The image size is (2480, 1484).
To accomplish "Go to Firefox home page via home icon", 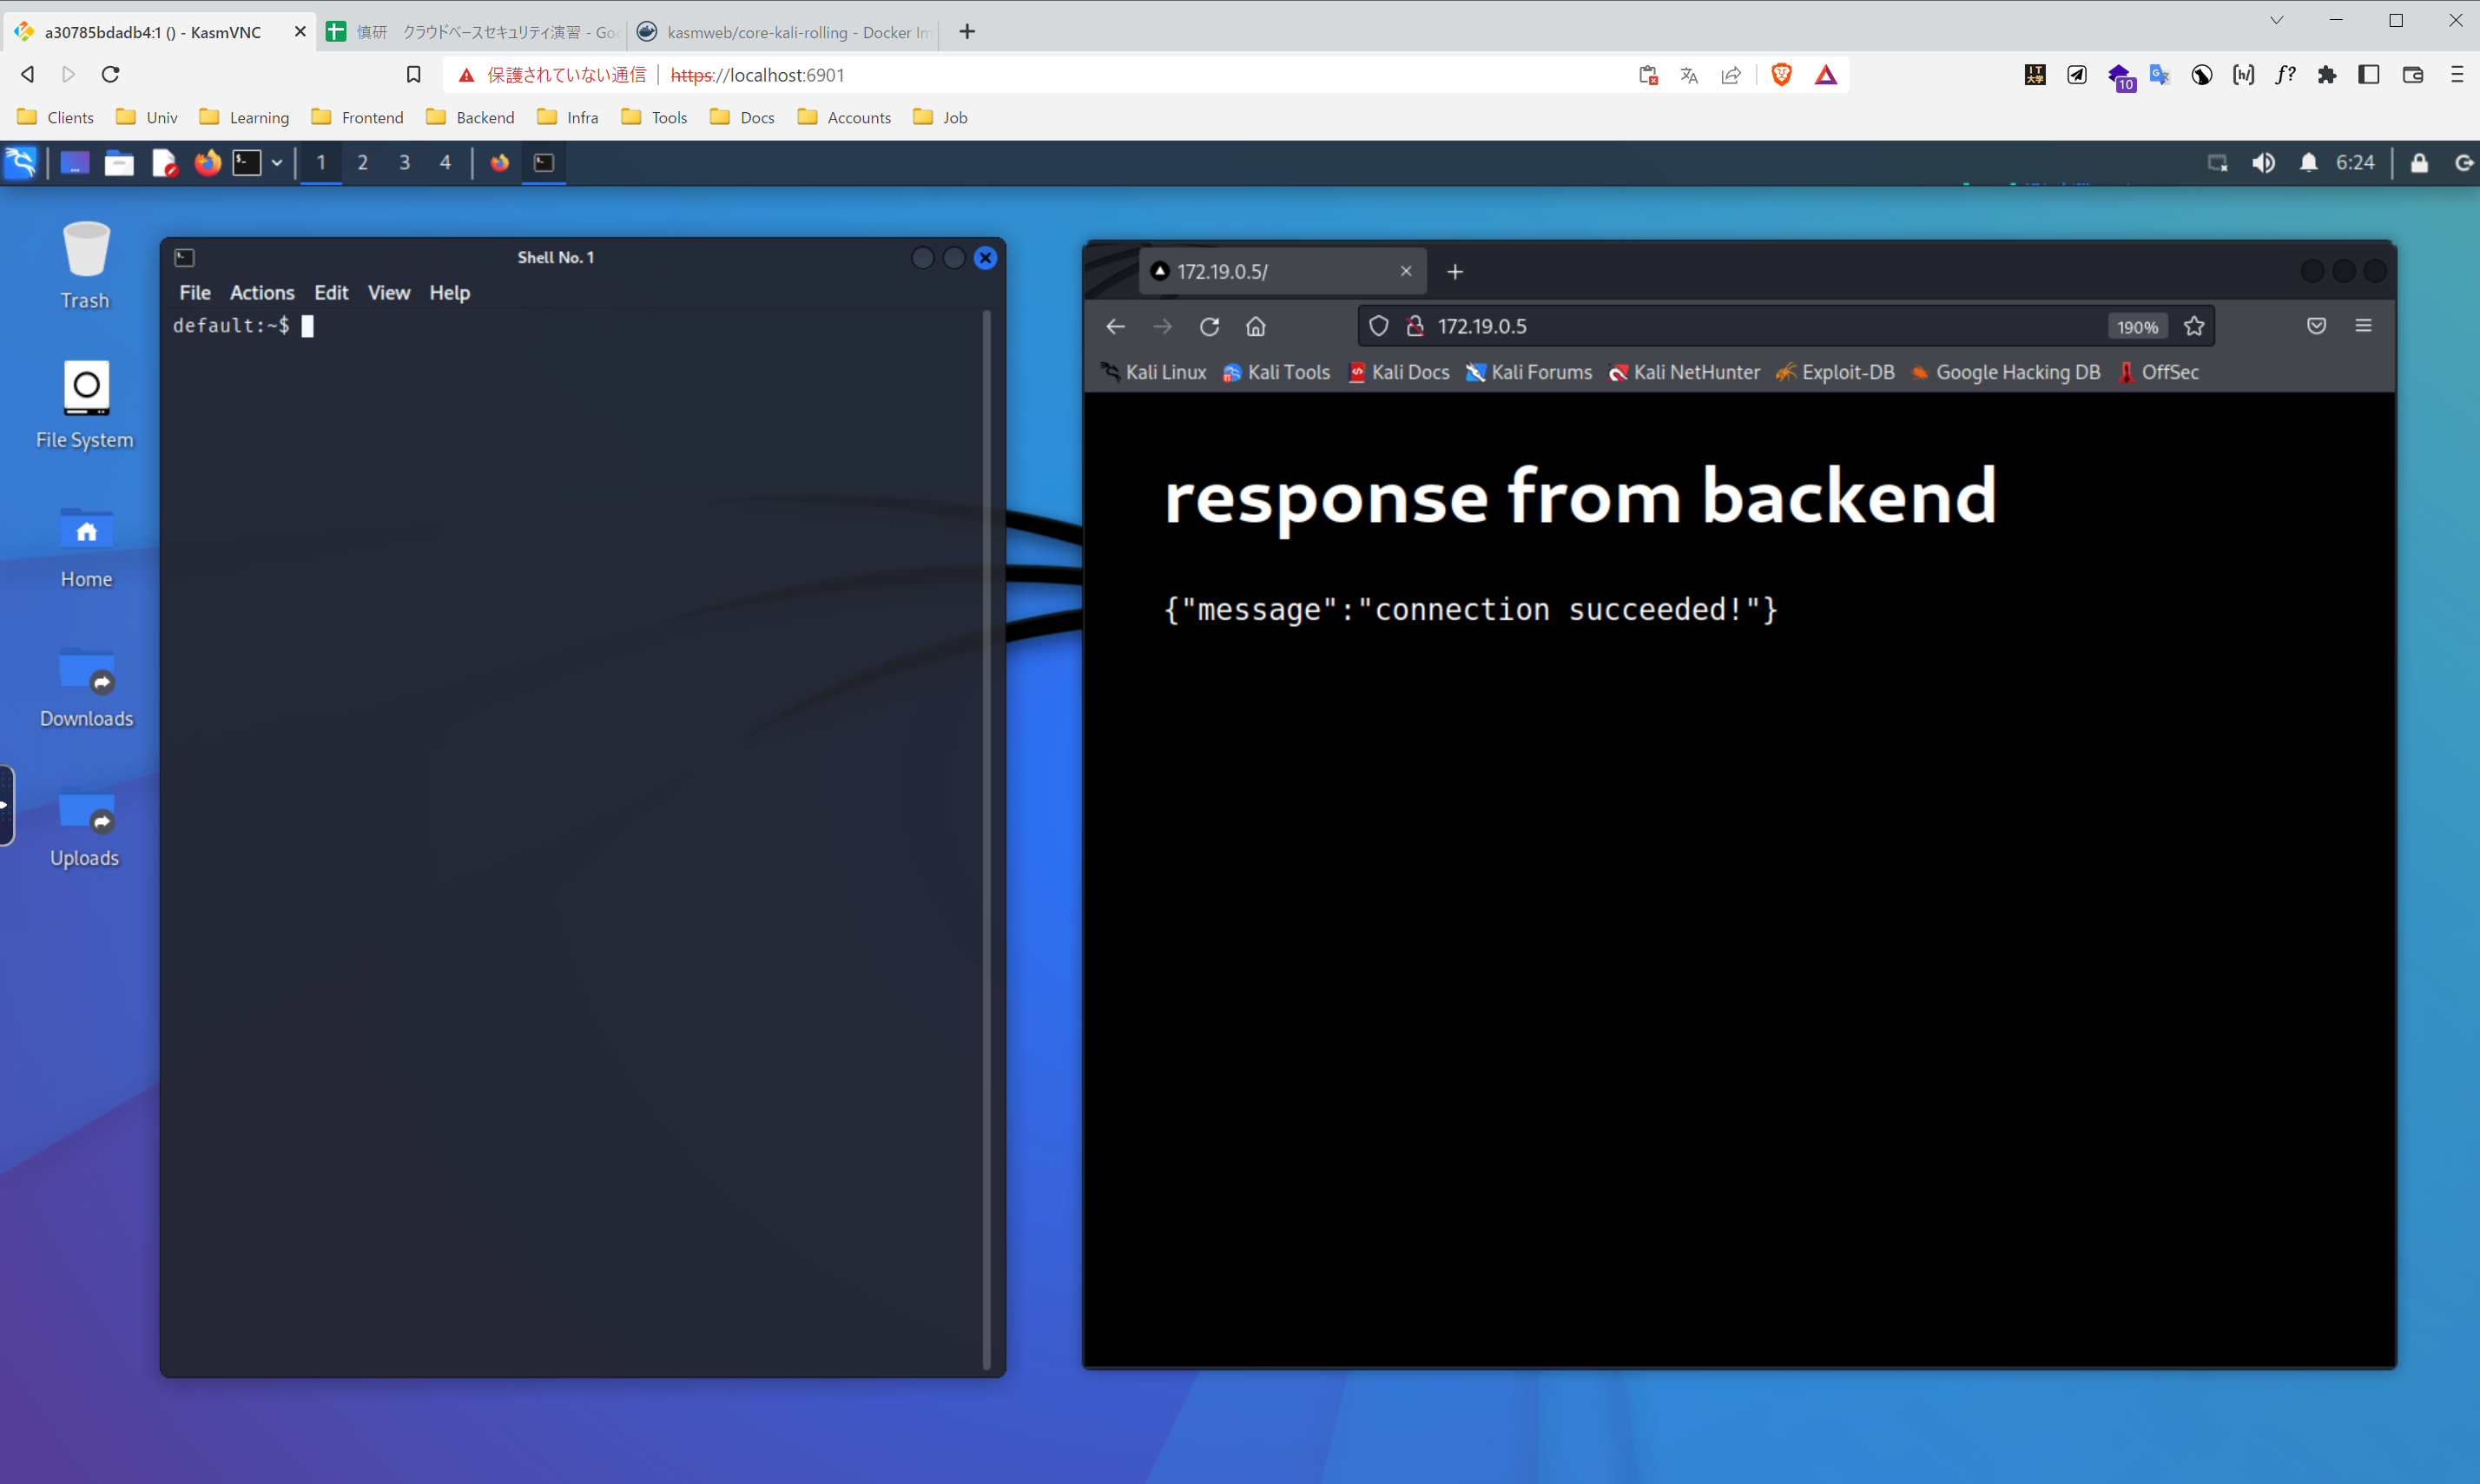I will coord(1256,326).
